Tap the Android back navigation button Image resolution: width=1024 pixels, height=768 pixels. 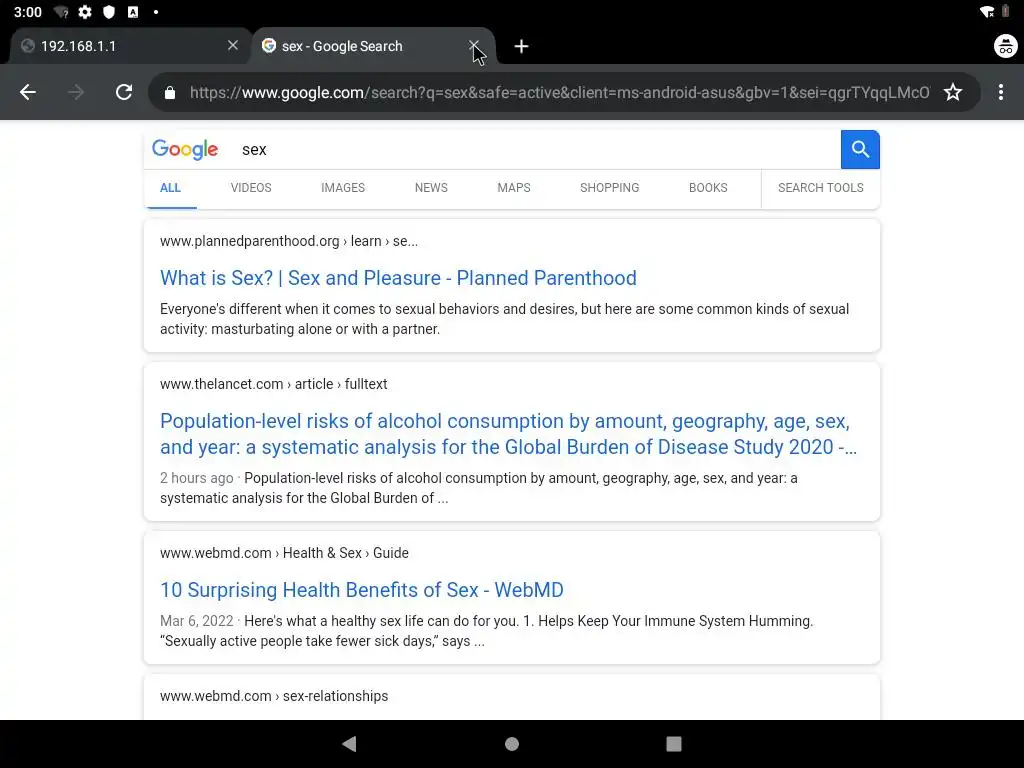[349, 744]
